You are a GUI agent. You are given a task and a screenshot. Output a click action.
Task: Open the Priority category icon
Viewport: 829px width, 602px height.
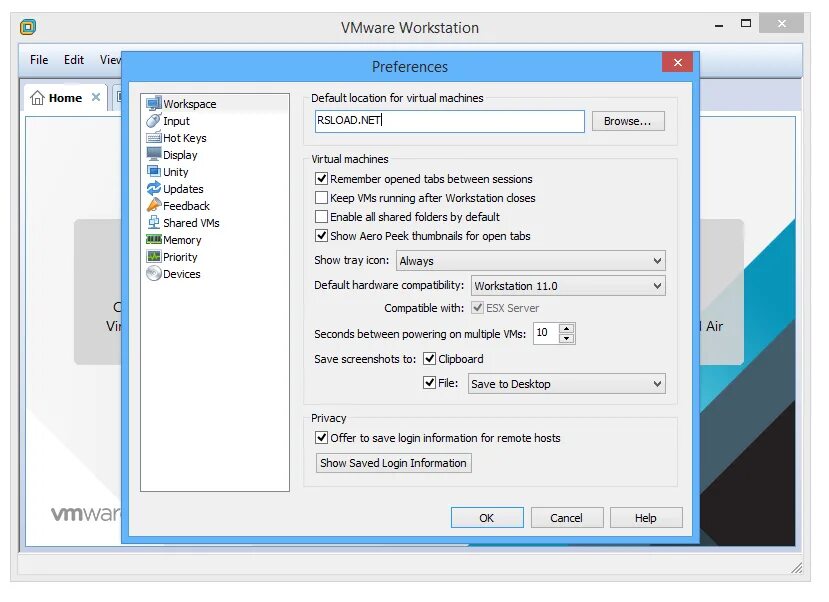[153, 257]
